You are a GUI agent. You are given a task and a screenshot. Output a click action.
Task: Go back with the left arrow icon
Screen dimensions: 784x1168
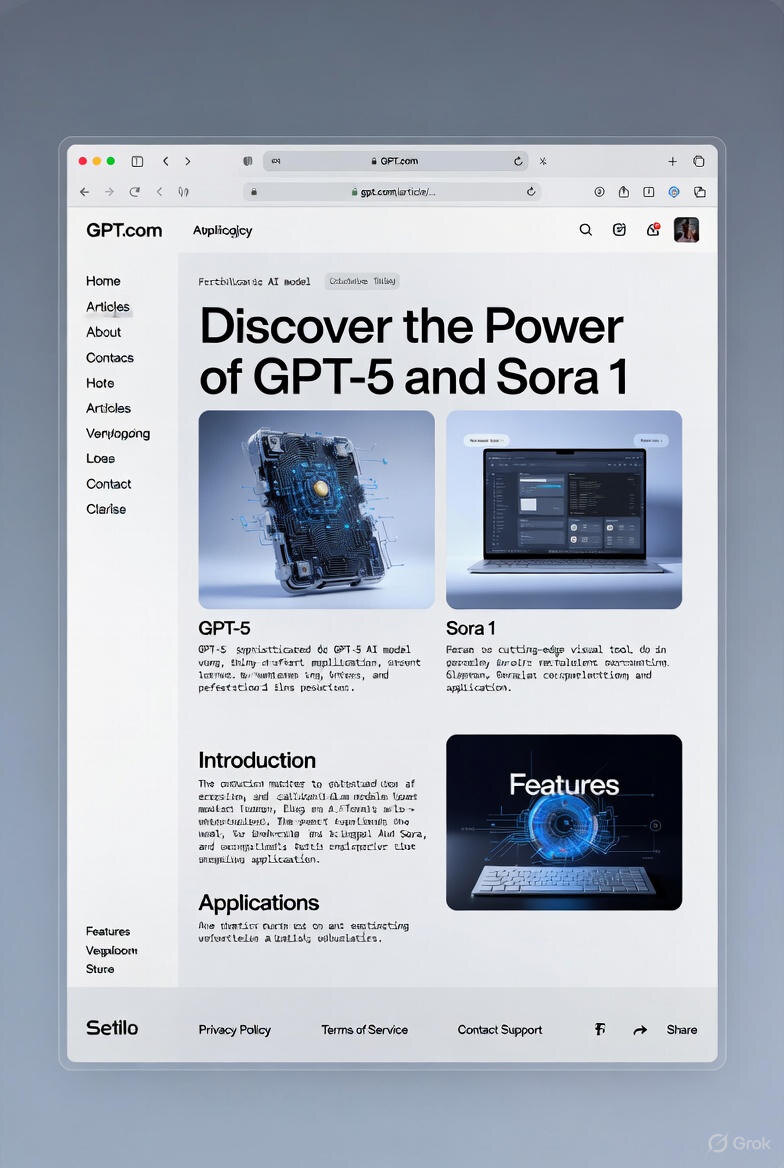85,191
